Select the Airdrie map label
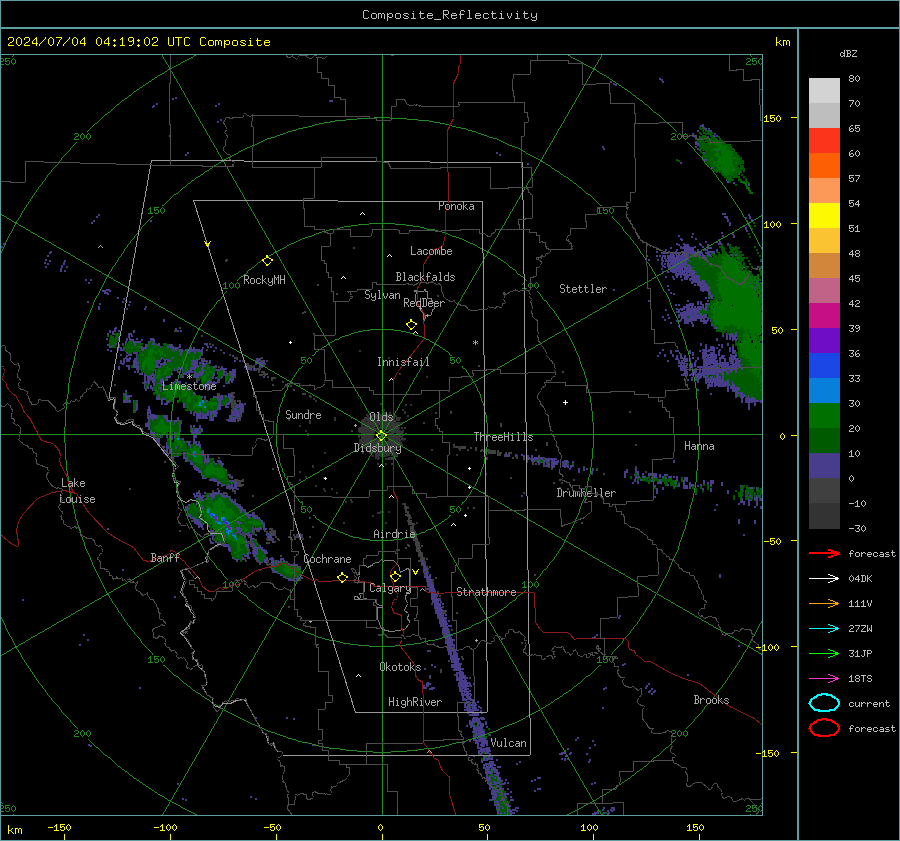 [394, 534]
